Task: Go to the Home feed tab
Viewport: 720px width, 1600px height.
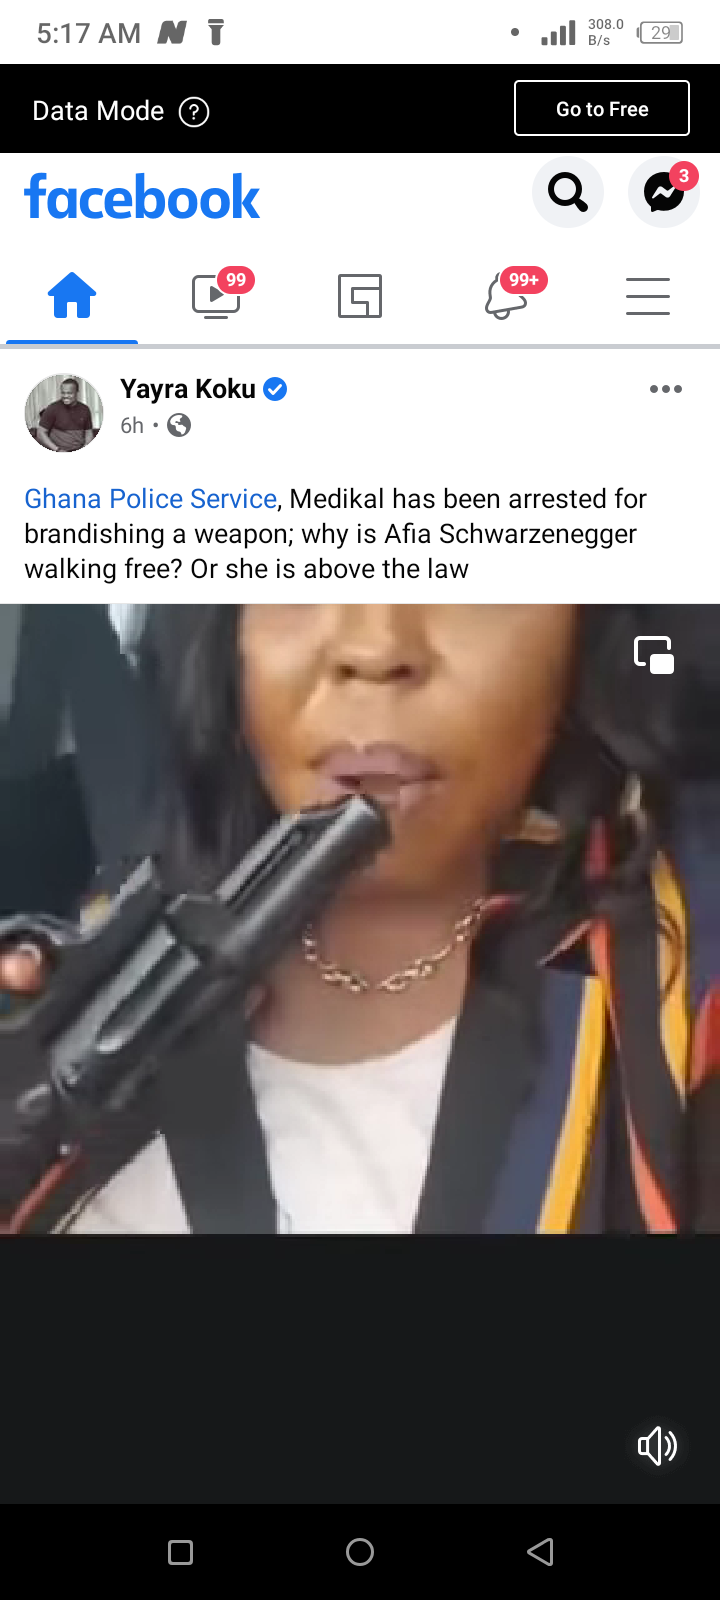Action: pyautogui.click(x=72, y=296)
